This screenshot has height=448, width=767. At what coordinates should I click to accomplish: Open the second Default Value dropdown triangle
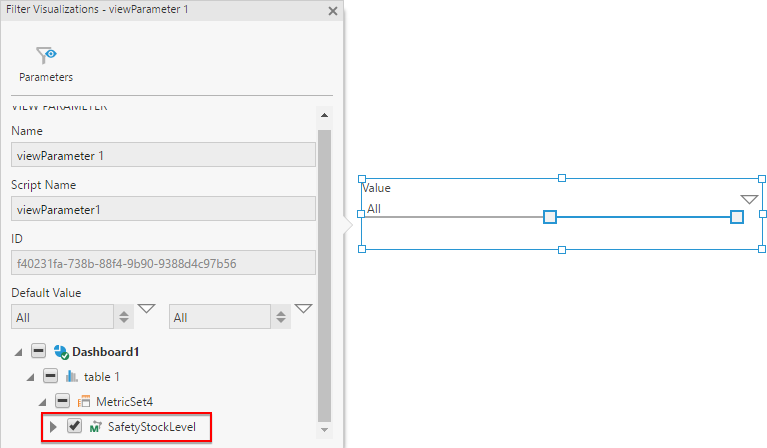[x=303, y=309]
